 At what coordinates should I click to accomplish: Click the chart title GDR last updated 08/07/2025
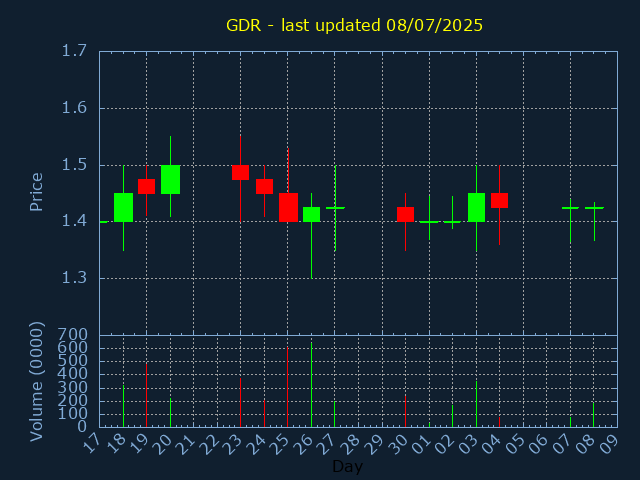(354, 25)
